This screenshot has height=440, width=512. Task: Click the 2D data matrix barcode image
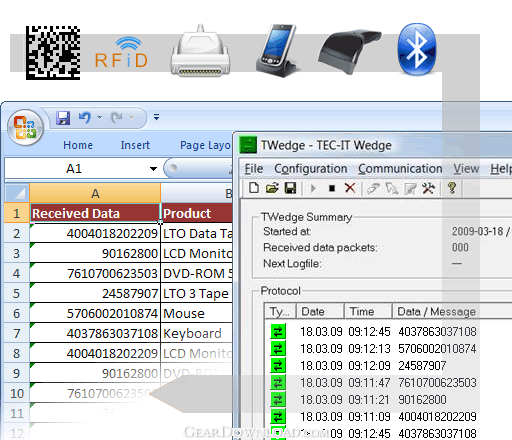(x=53, y=53)
